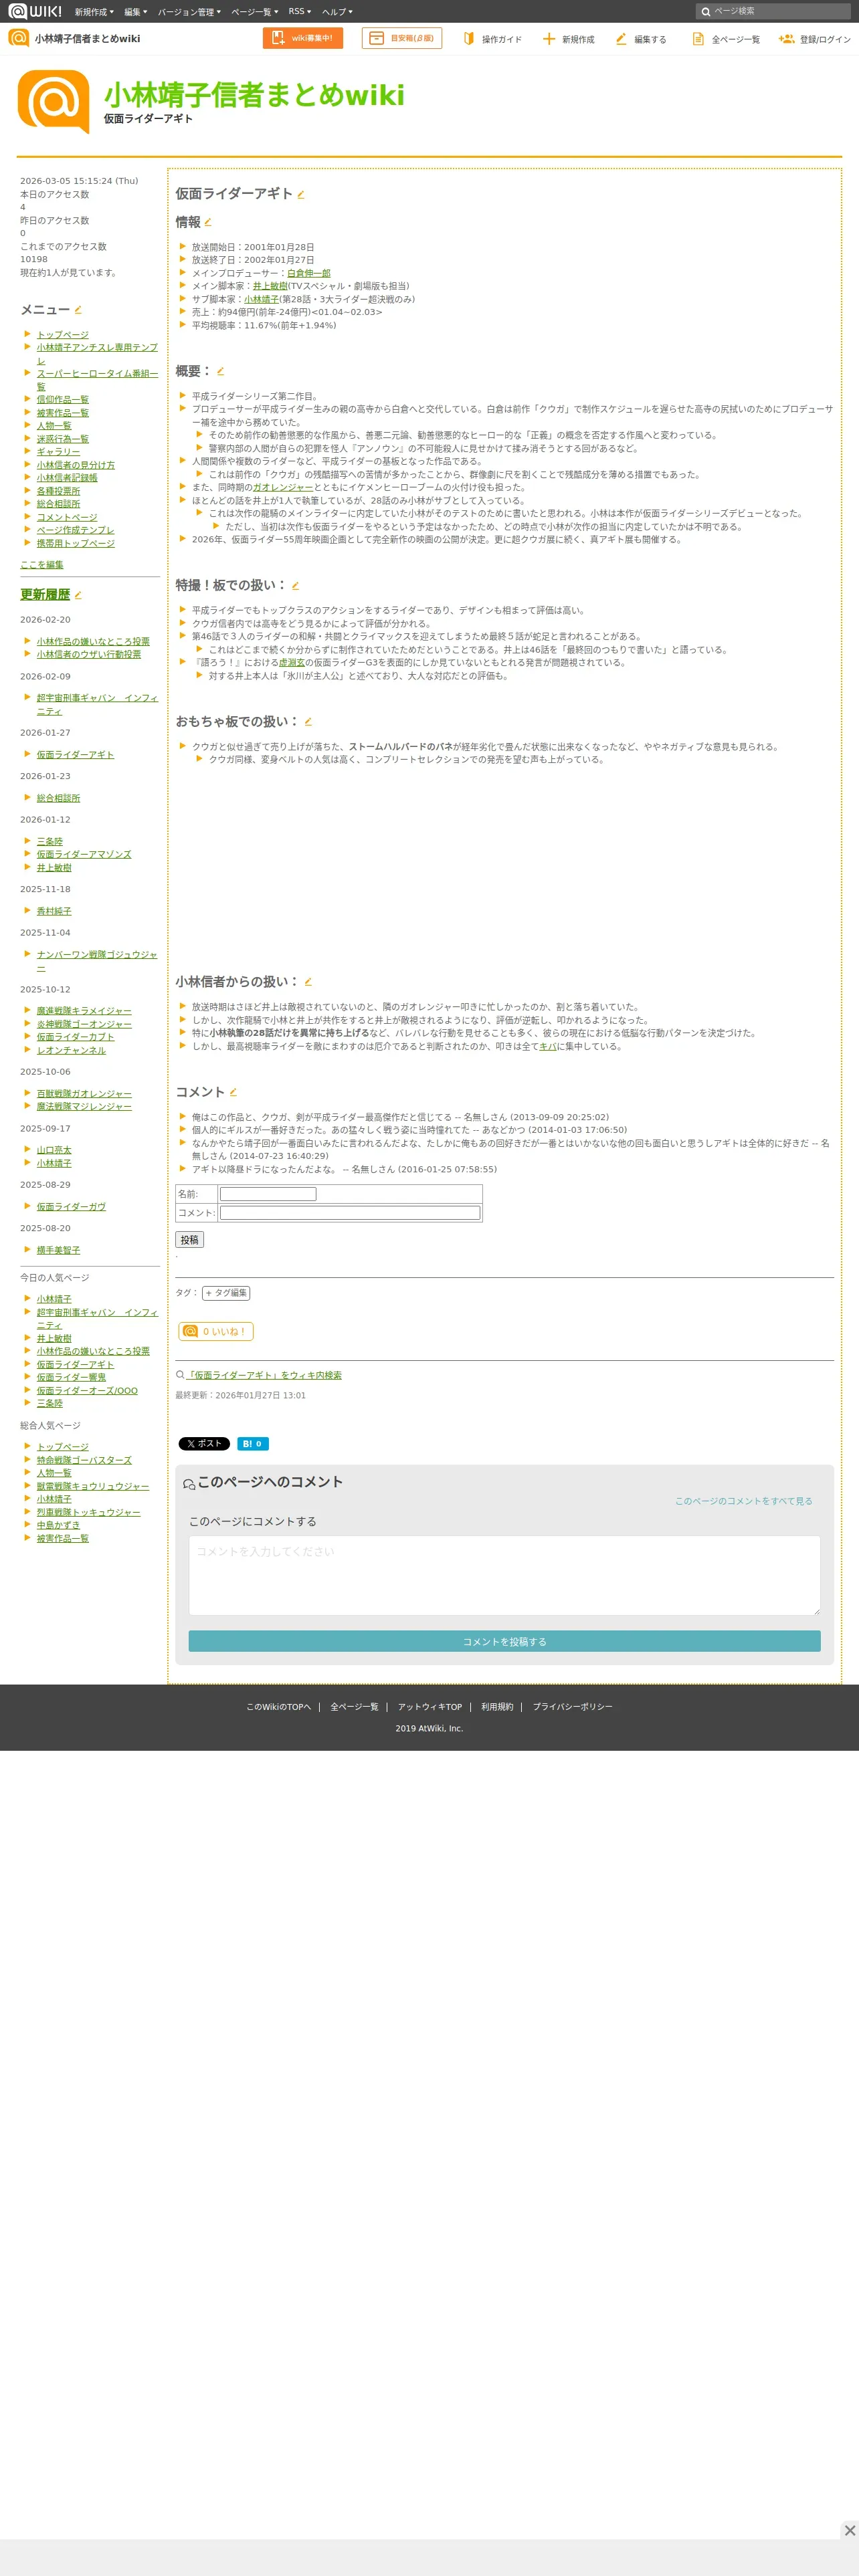Click speech bubble icon beside このページへのコメント
This screenshot has height=2576, width=859.
coord(189,1484)
